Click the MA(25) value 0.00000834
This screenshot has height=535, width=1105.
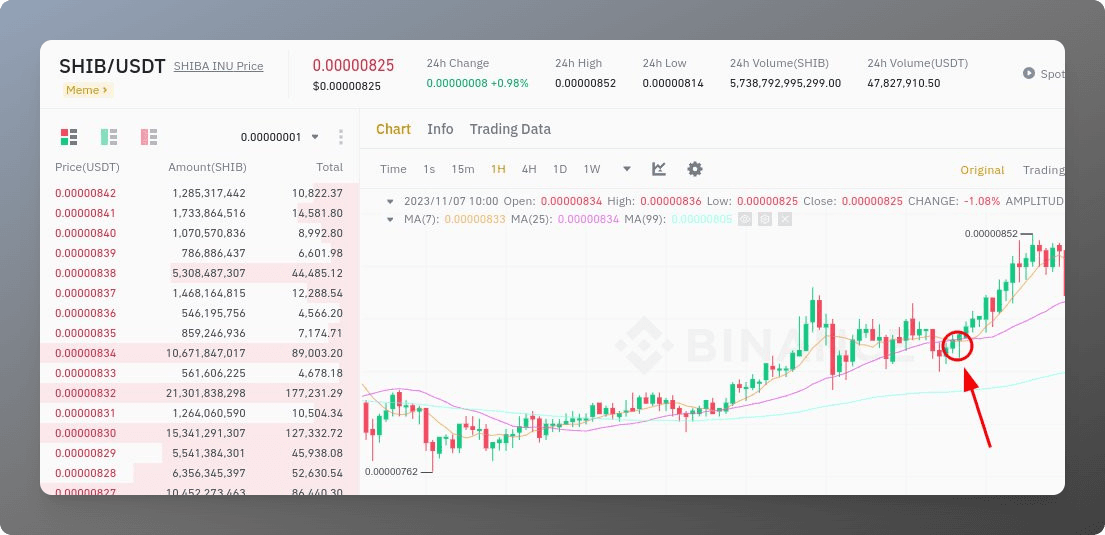click(588, 219)
